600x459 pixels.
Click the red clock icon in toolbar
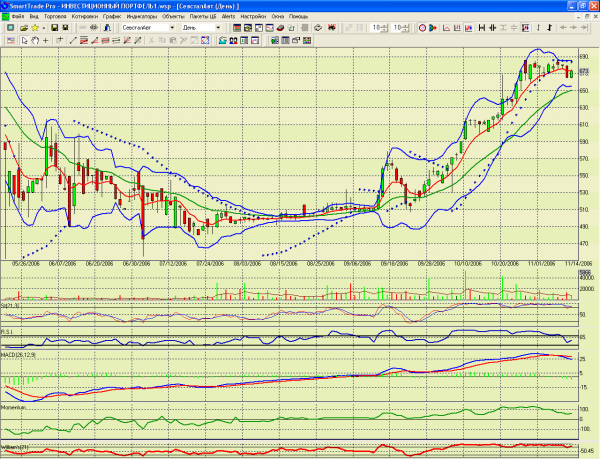pyautogui.click(x=422, y=28)
